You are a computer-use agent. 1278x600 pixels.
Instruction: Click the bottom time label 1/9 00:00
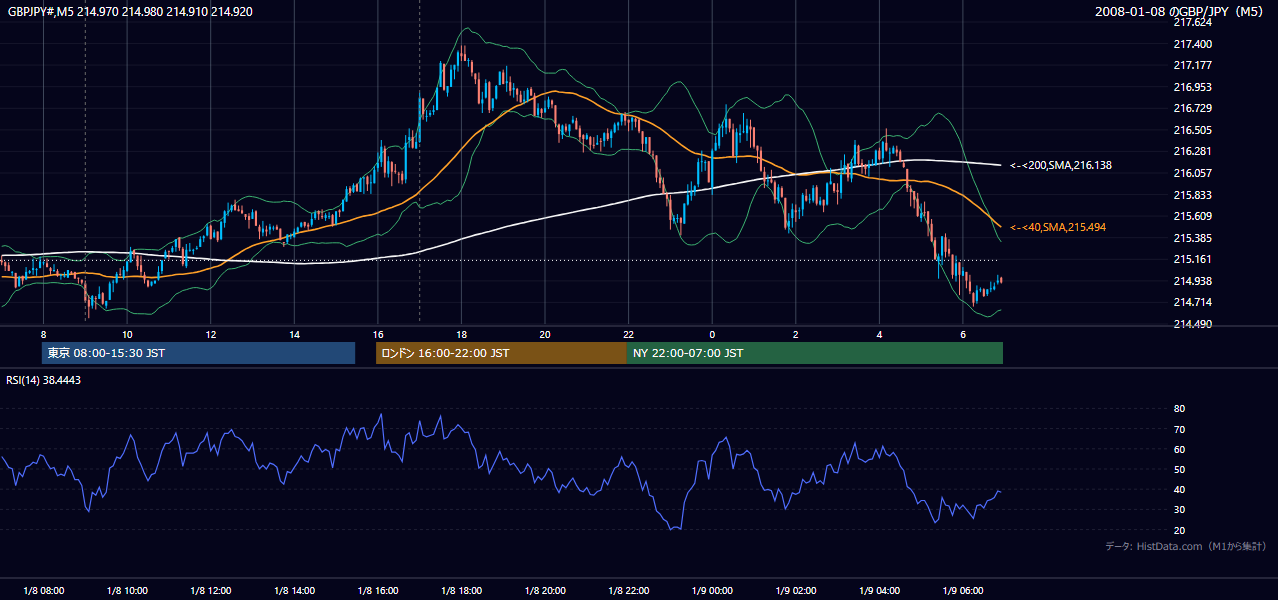(x=712, y=590)
